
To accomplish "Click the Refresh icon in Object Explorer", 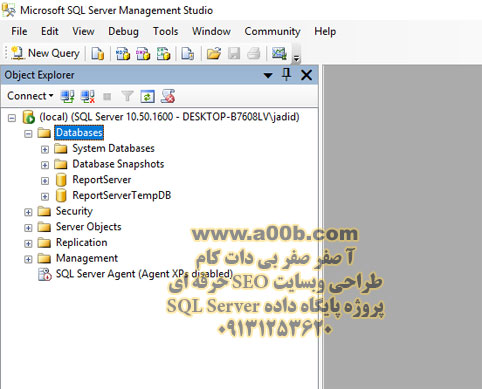I will click(147, 96).
